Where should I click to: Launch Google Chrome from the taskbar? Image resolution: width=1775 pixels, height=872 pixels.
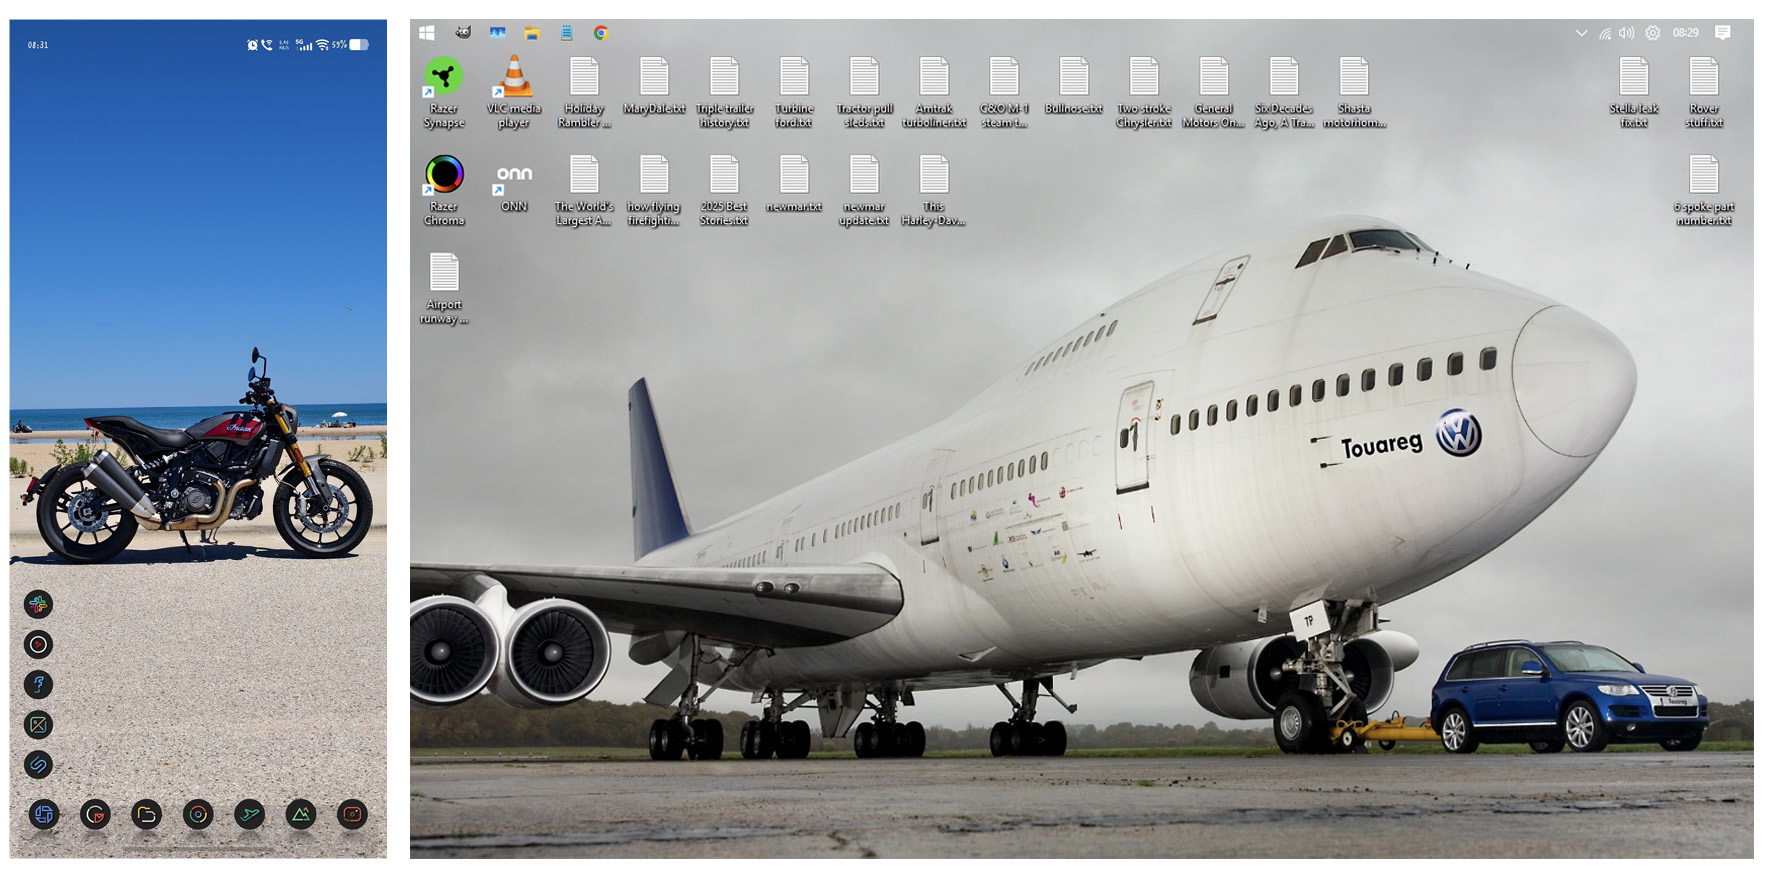pyautogui.click(x=601, y=33)
